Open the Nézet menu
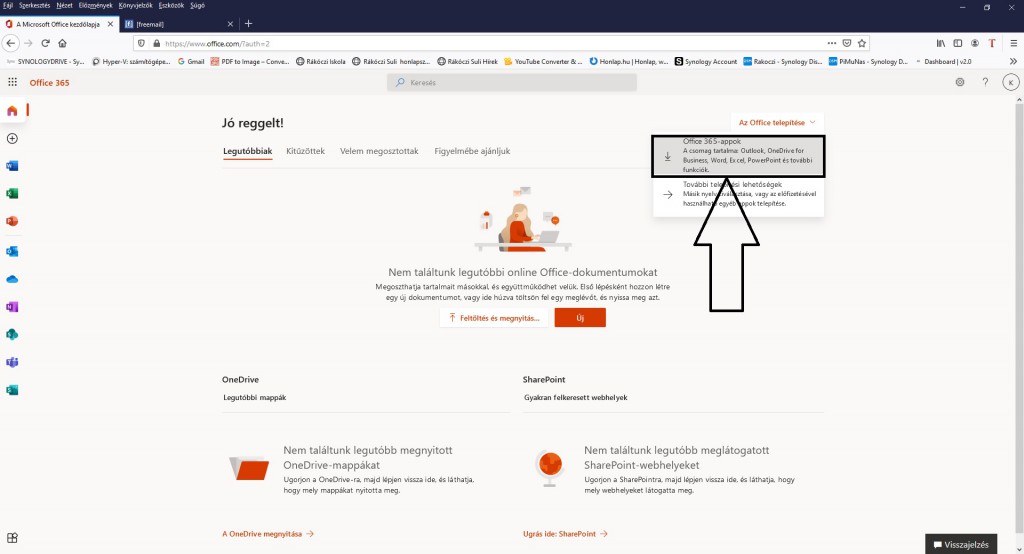The image size is (1024, 554). click(65, 5)
